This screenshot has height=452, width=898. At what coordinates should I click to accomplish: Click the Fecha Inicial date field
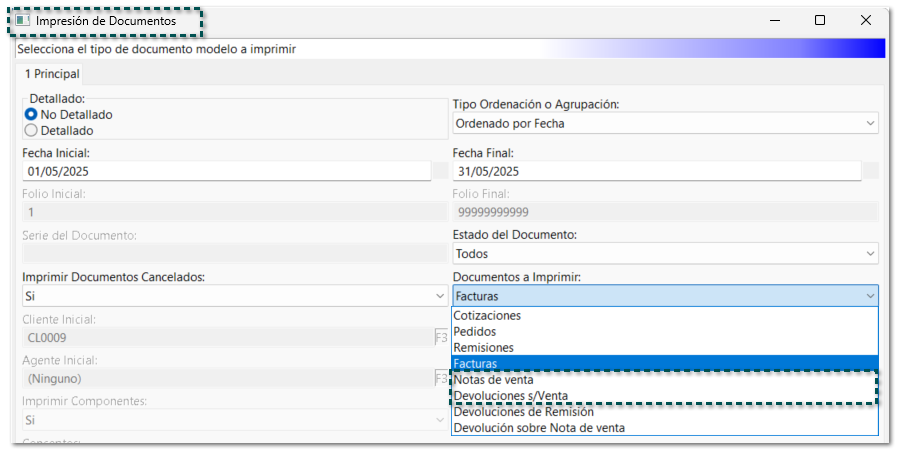click(x=226, y=171)
